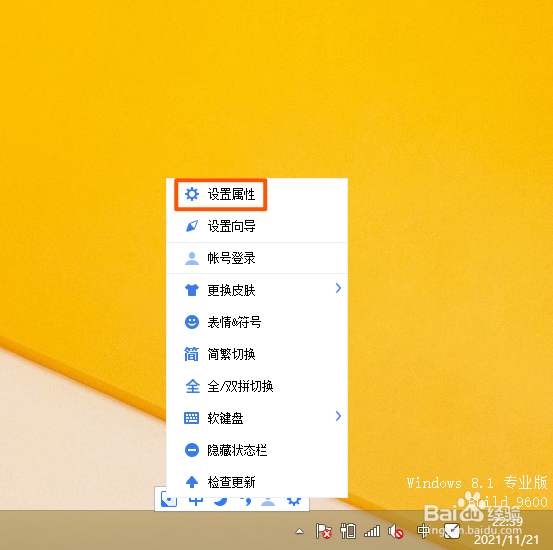Open the network signal tray icon

pos(372,531)
